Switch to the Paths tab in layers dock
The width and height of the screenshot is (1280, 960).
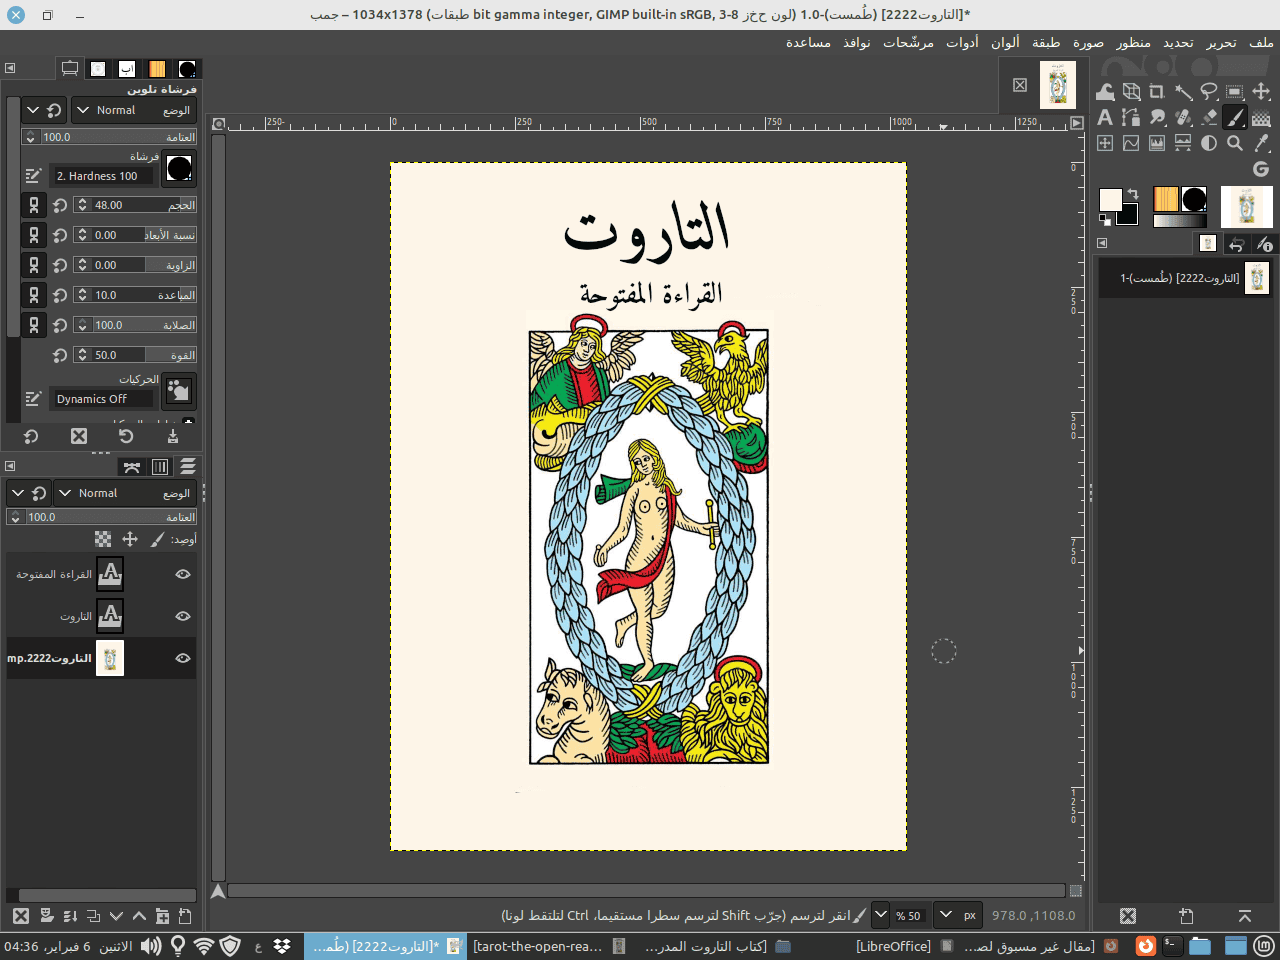[131, 467]
